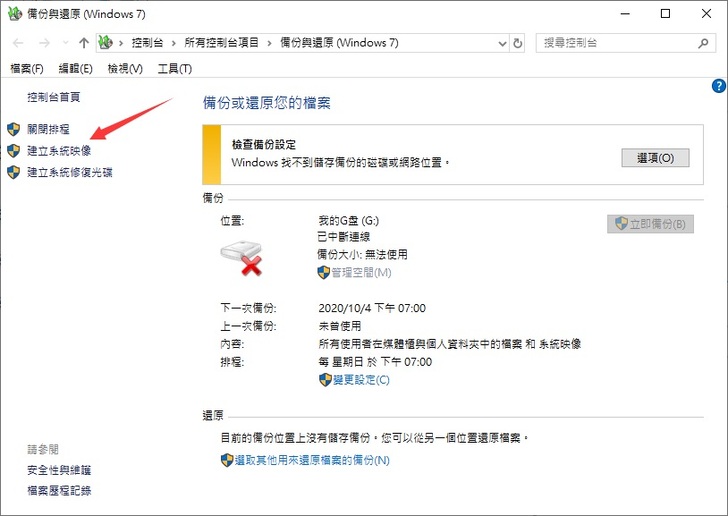Viewport: 728px width, 516px height.
Task: Expand chevron after 控制台 breadcrumb
Action: coord(174,44)
